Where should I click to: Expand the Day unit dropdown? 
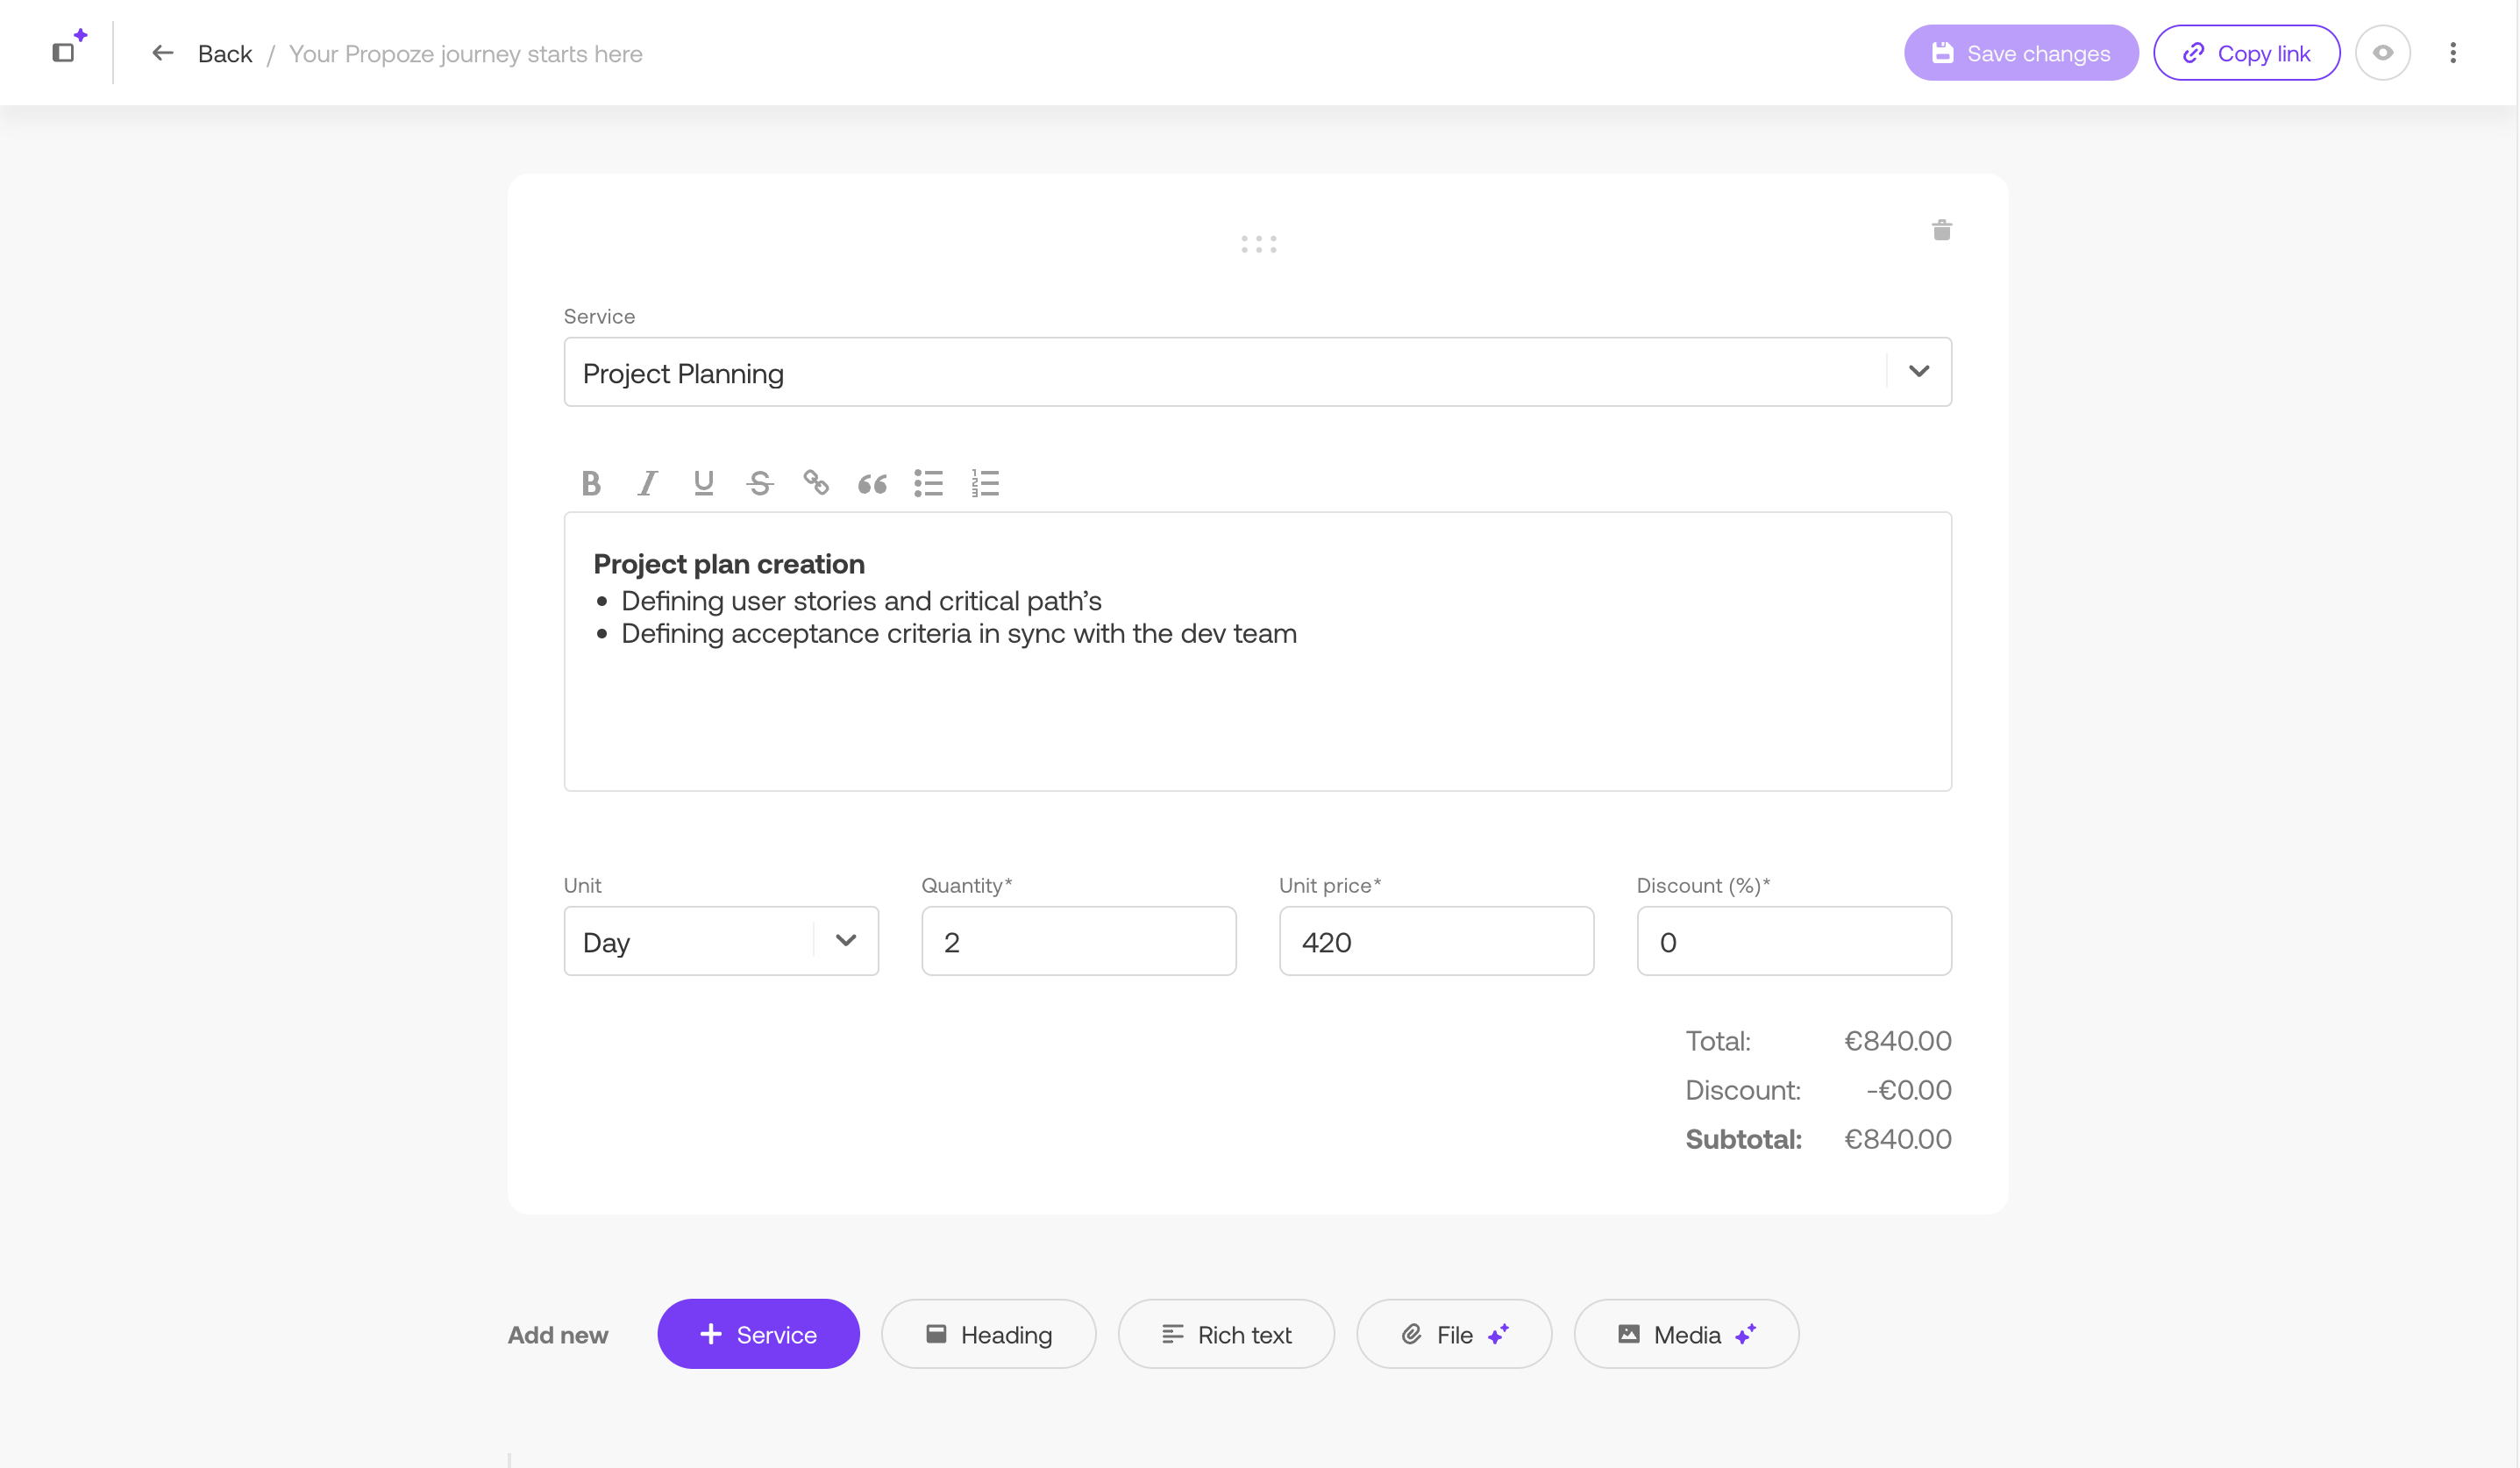(x=846, y=941)
